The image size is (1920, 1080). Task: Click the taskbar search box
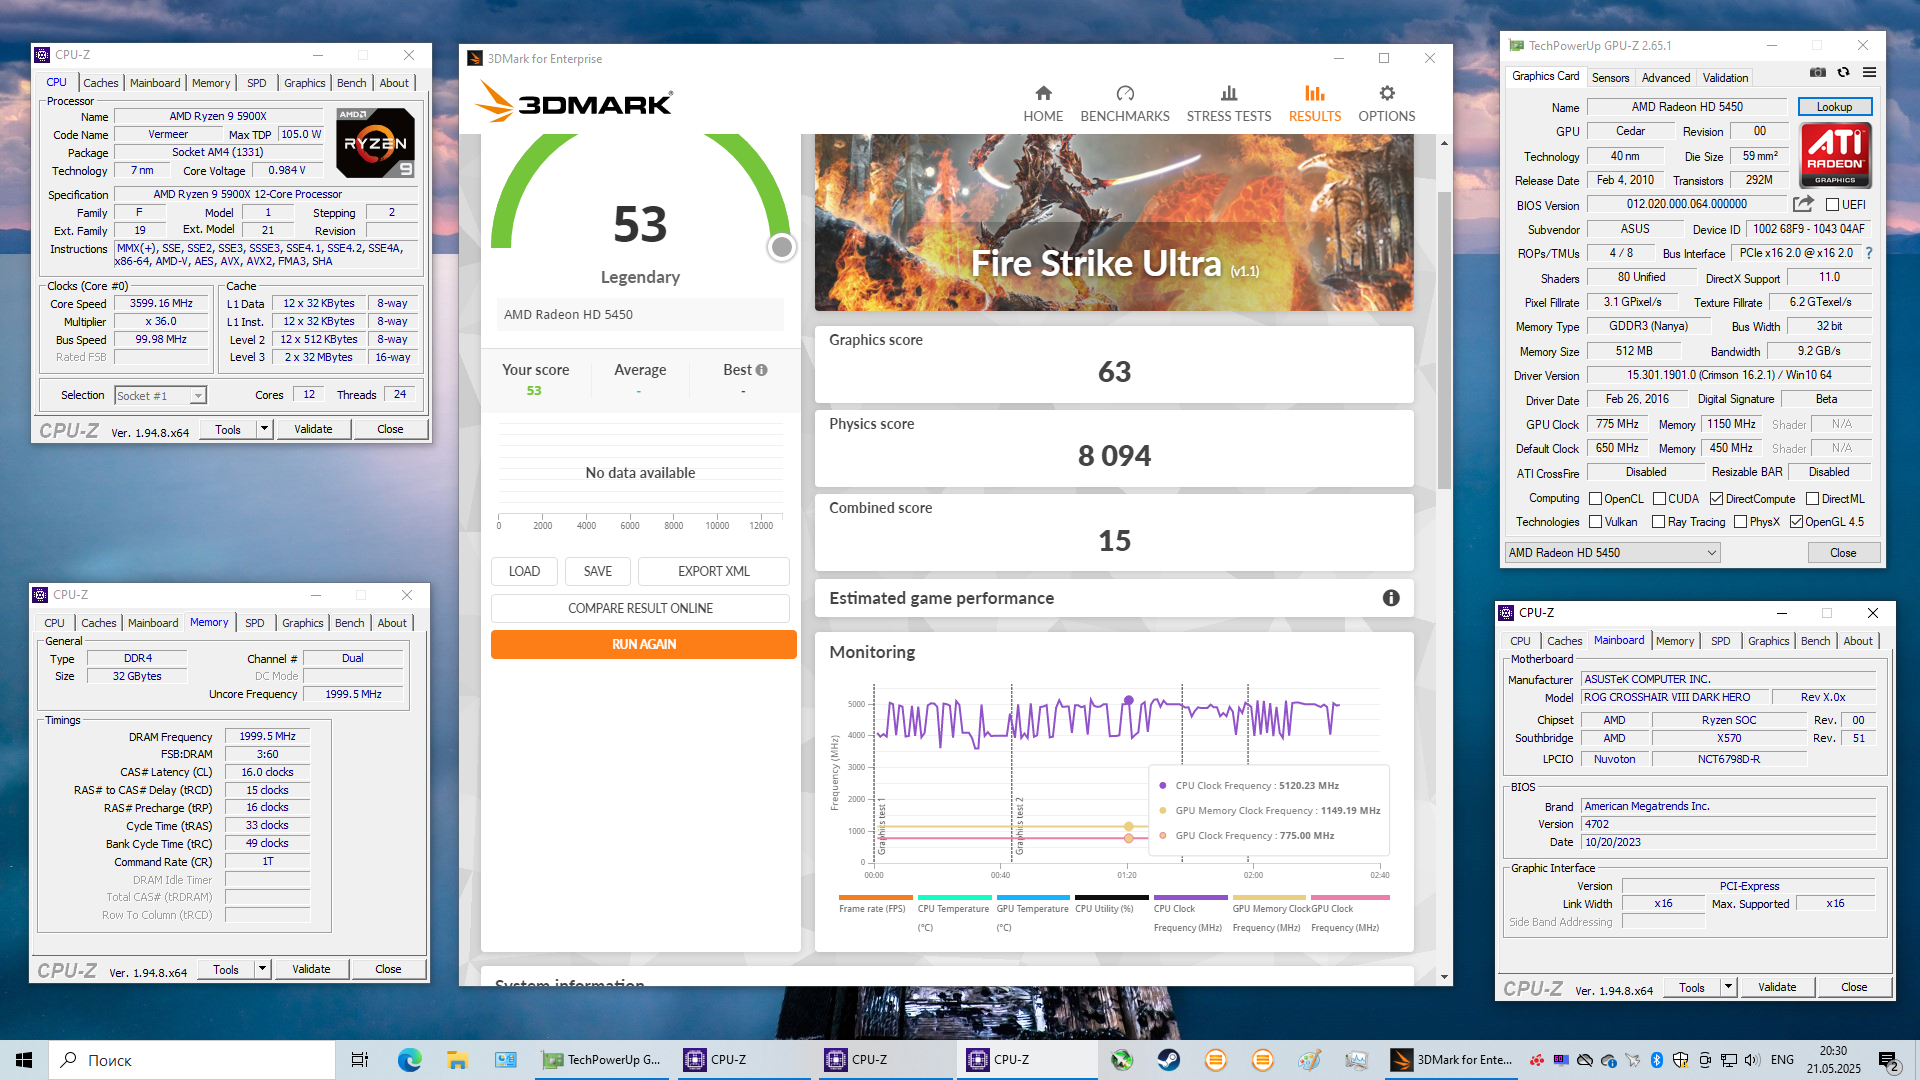(x=192, y=1060)
